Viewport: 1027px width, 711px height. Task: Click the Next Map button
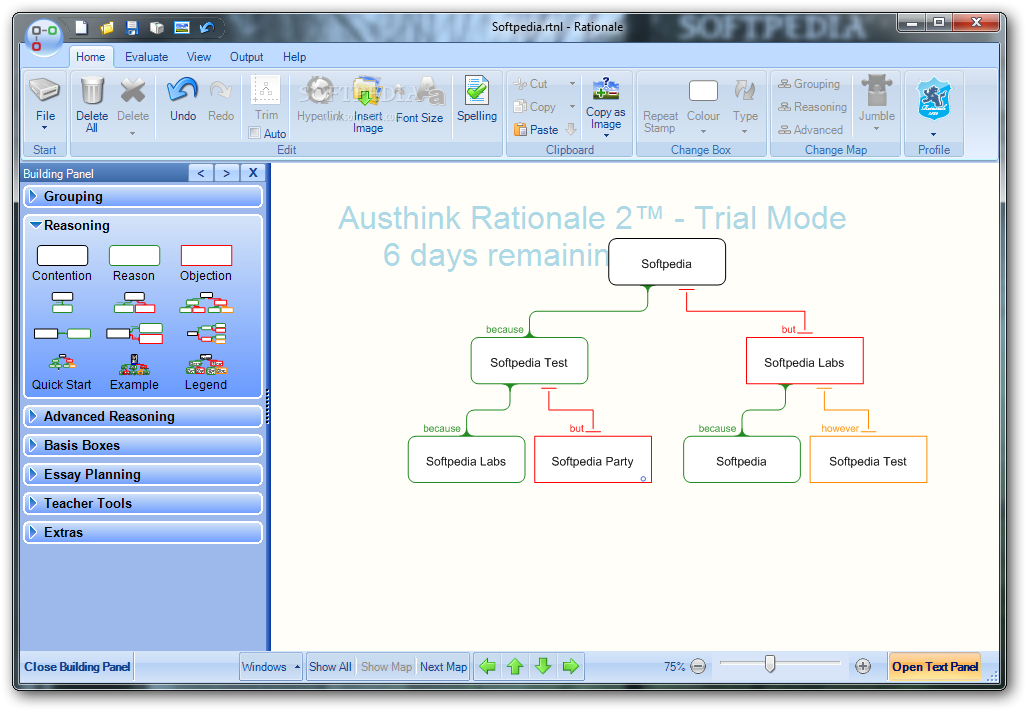click(x=443, y=666)
